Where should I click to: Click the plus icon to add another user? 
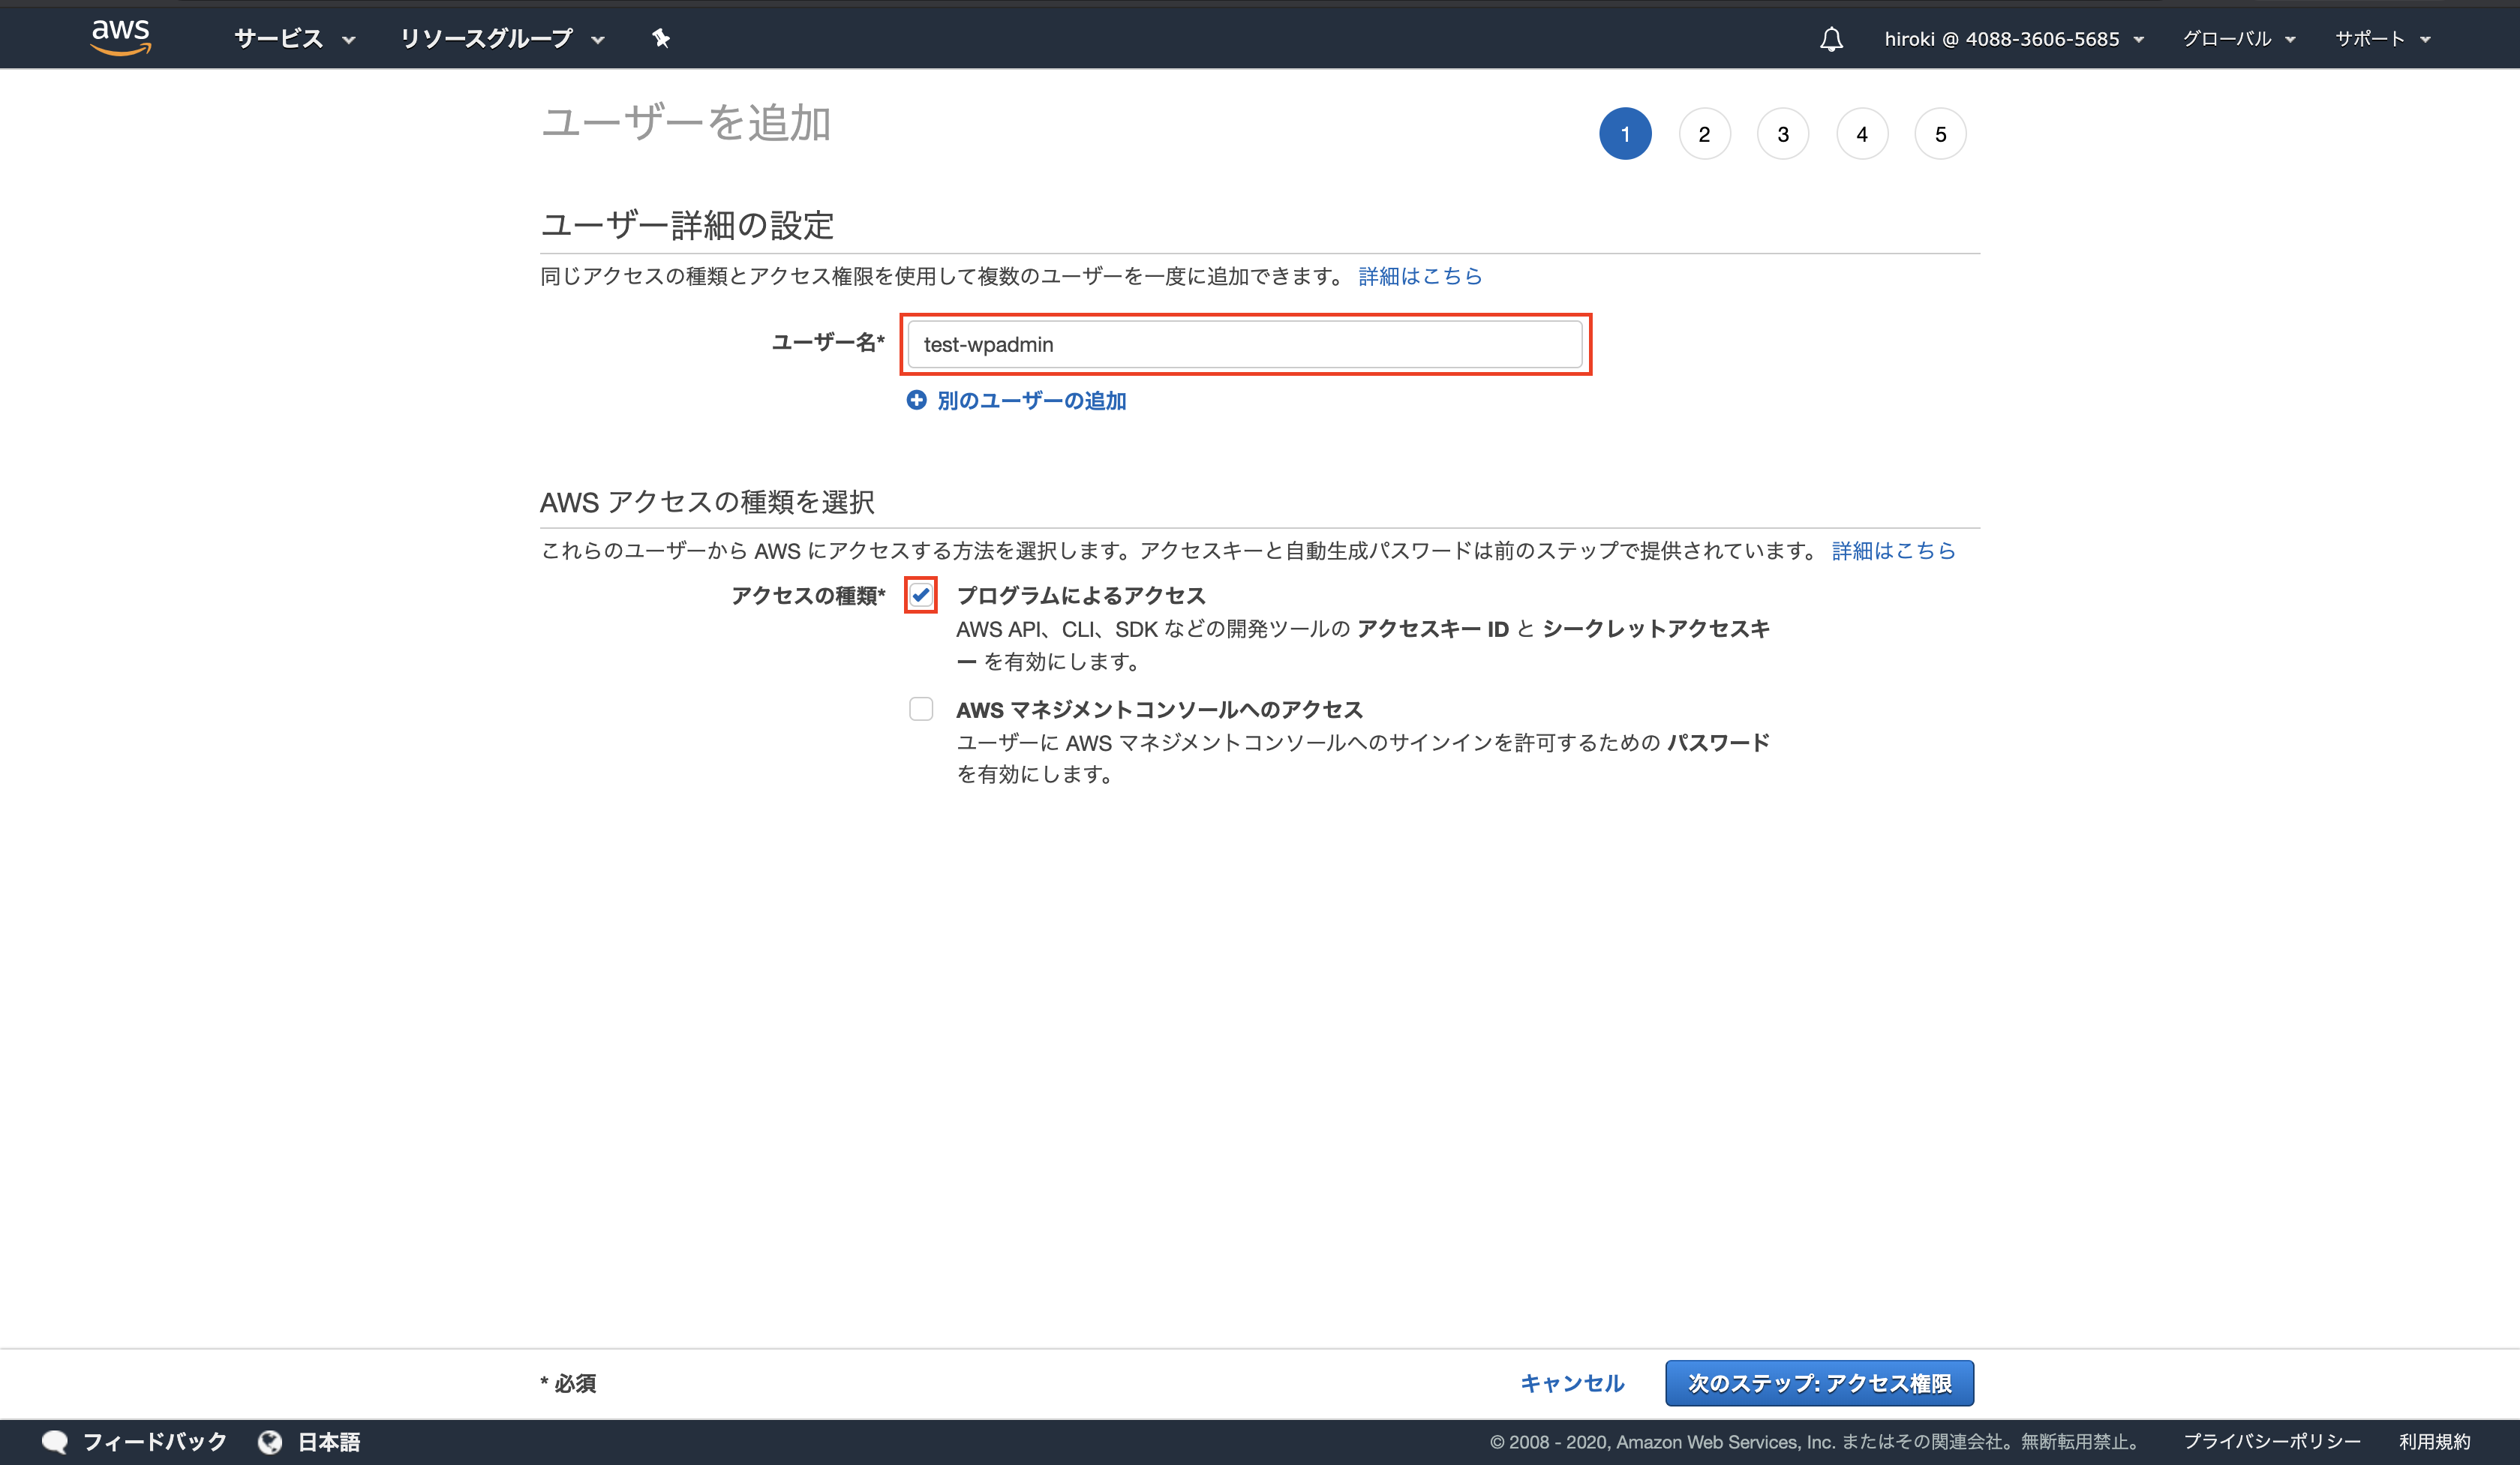coord(916,400)
